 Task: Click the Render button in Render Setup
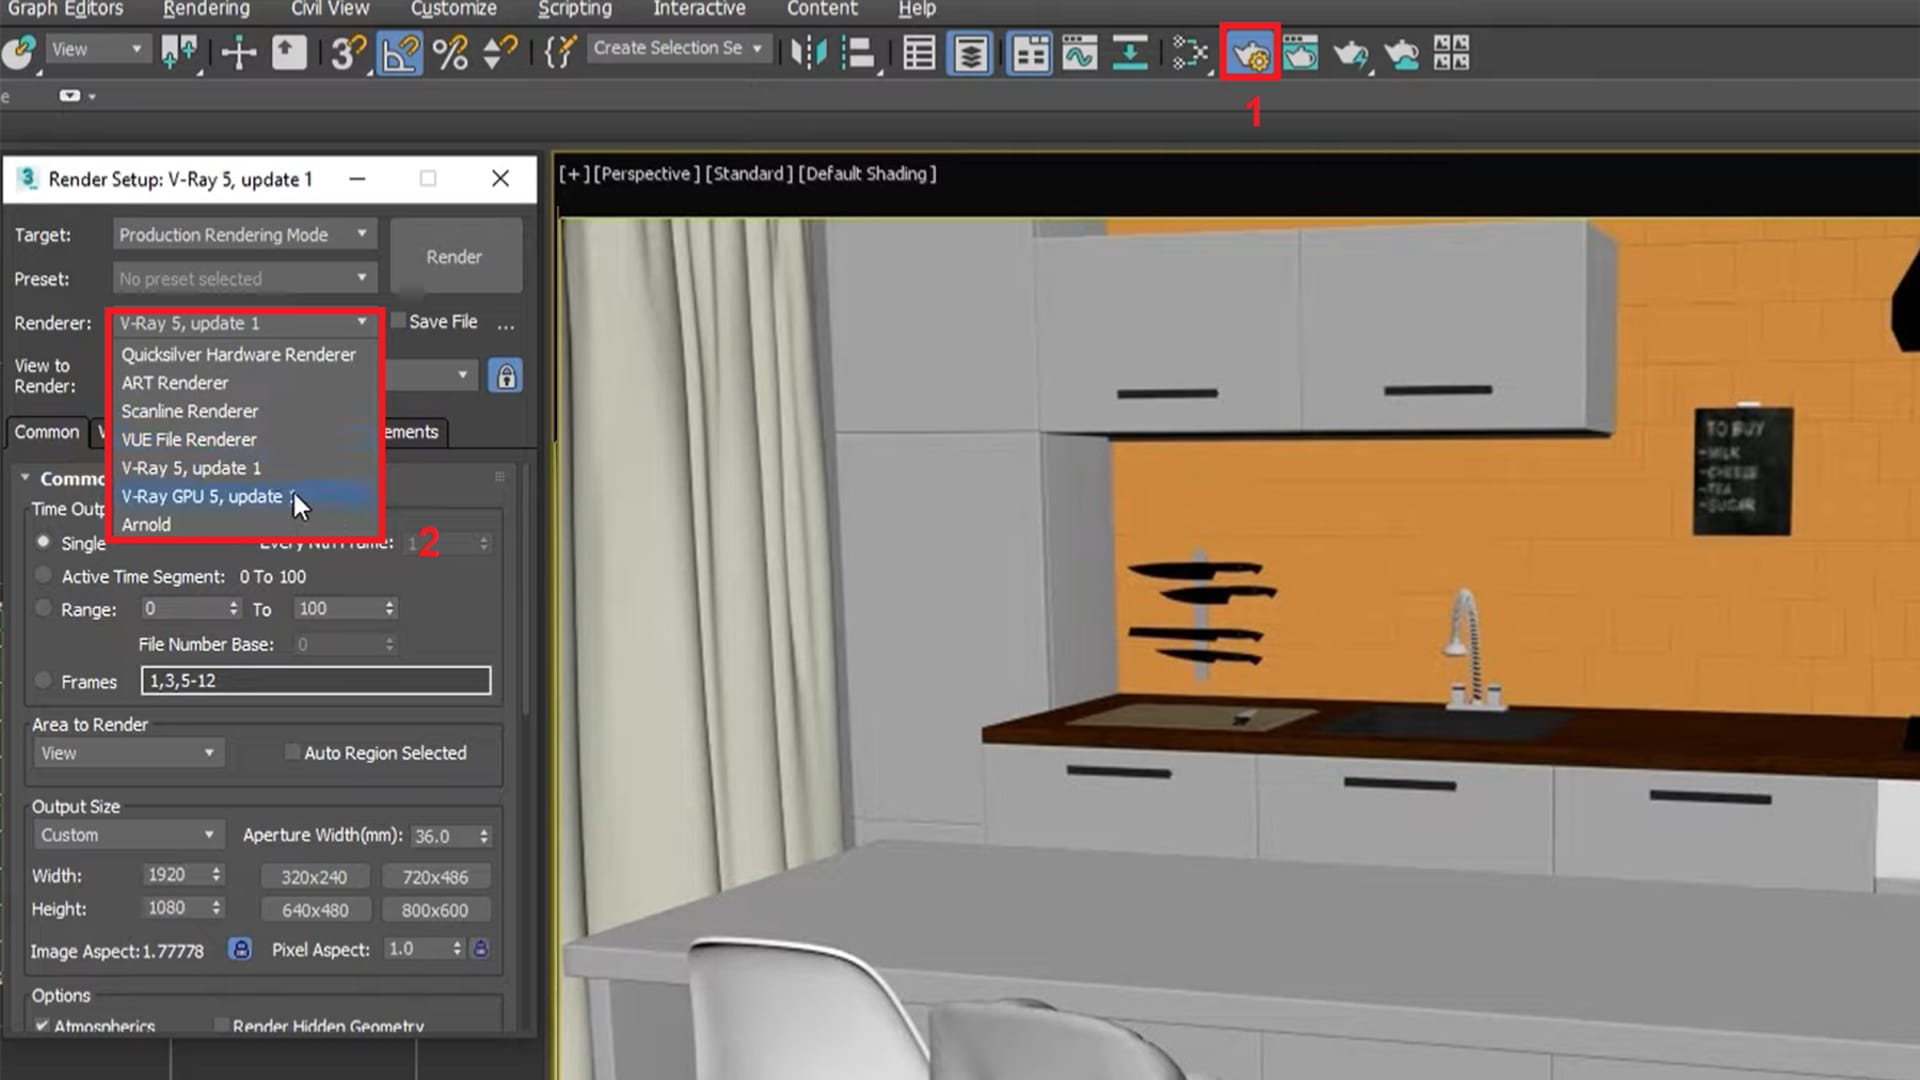[454, 257]
